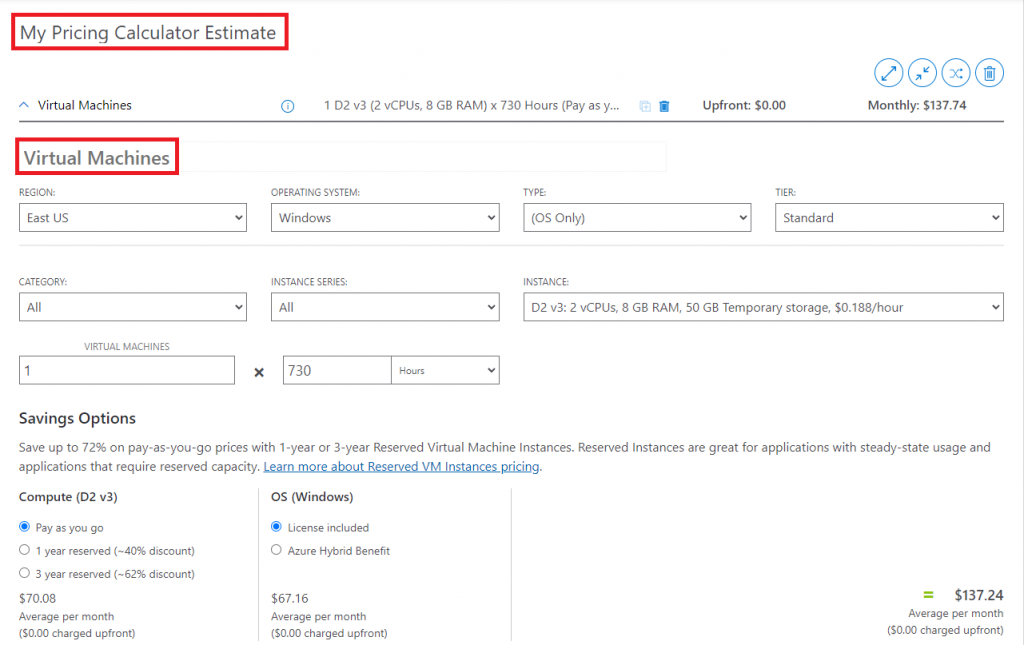This screenshot has height=645, width=1024.
Task: Click the Upfront: $0.00 text
Action: pyautogui.click(x=744, y=105)
